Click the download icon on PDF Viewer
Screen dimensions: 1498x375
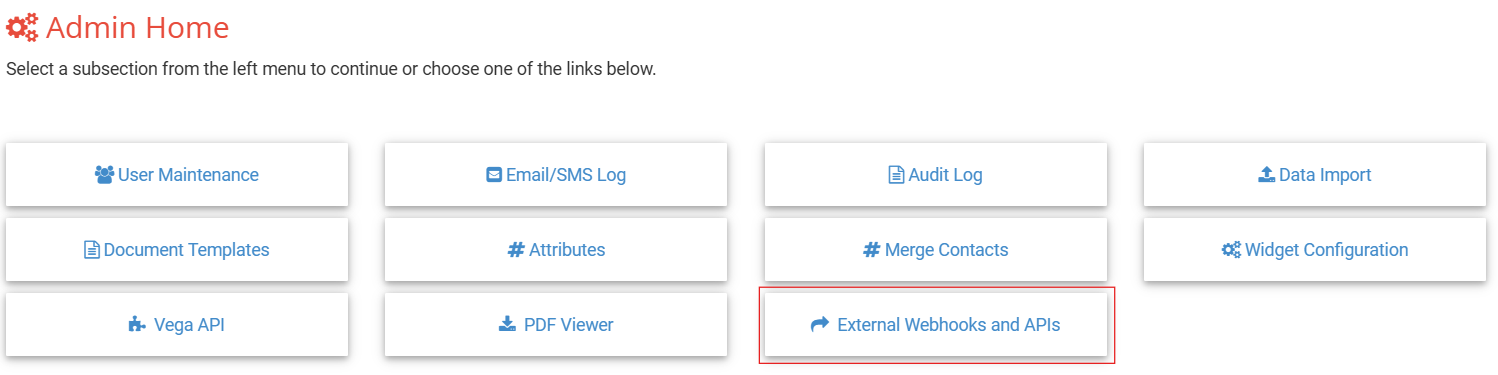[507, 325]
